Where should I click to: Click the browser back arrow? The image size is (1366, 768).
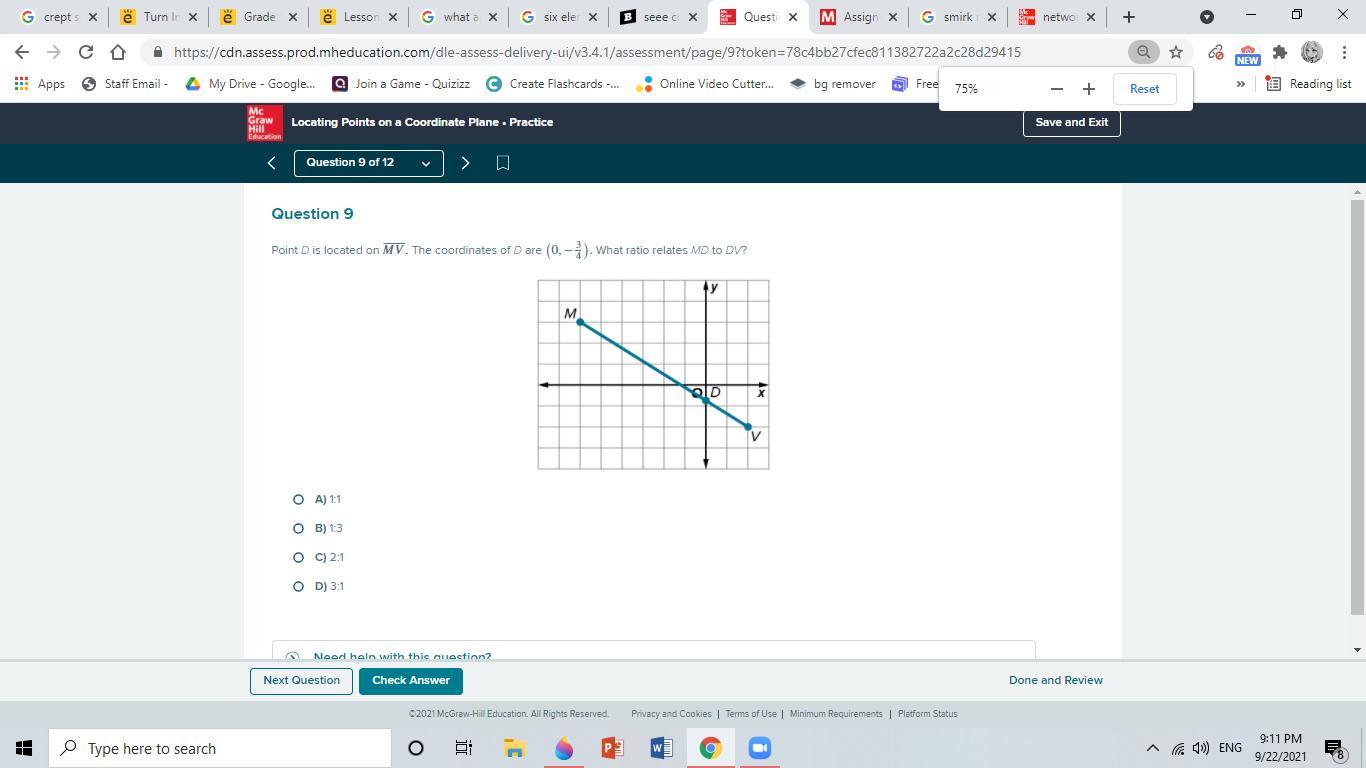[22, 52]
